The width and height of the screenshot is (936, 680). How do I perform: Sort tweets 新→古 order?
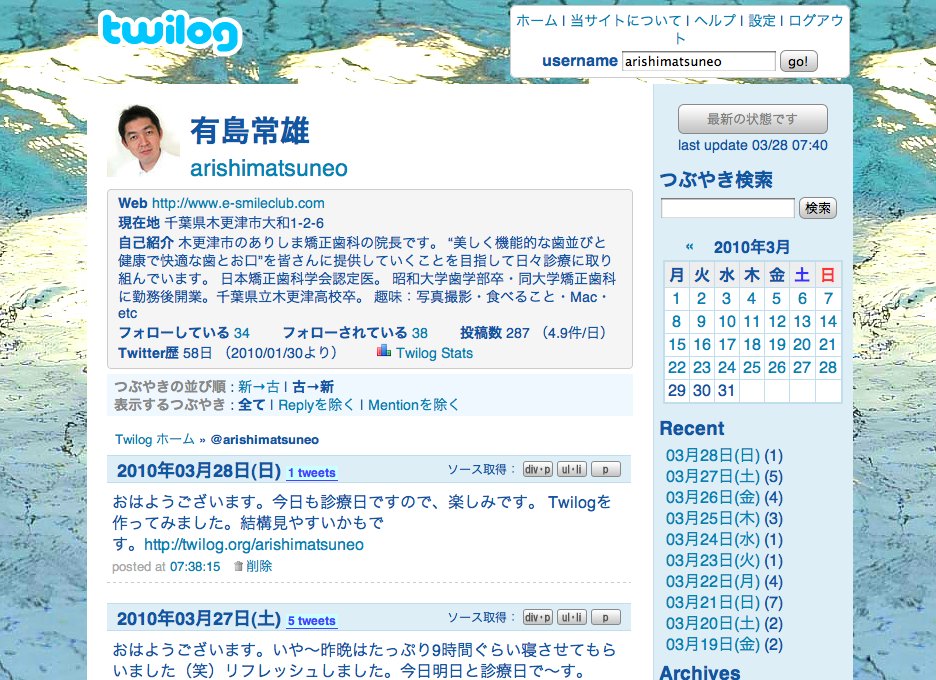click(x=258, y=386)
